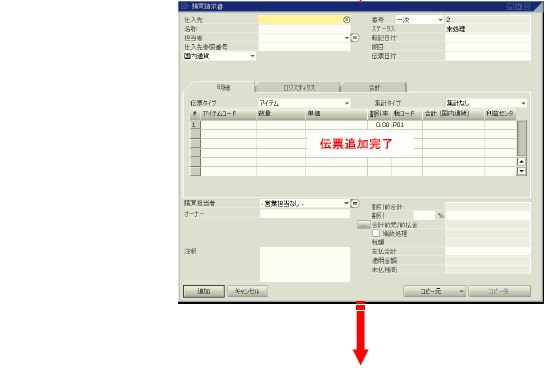545x368 pixels.
Task: Switch to the 会計 tab
Action: coord(374,88)
